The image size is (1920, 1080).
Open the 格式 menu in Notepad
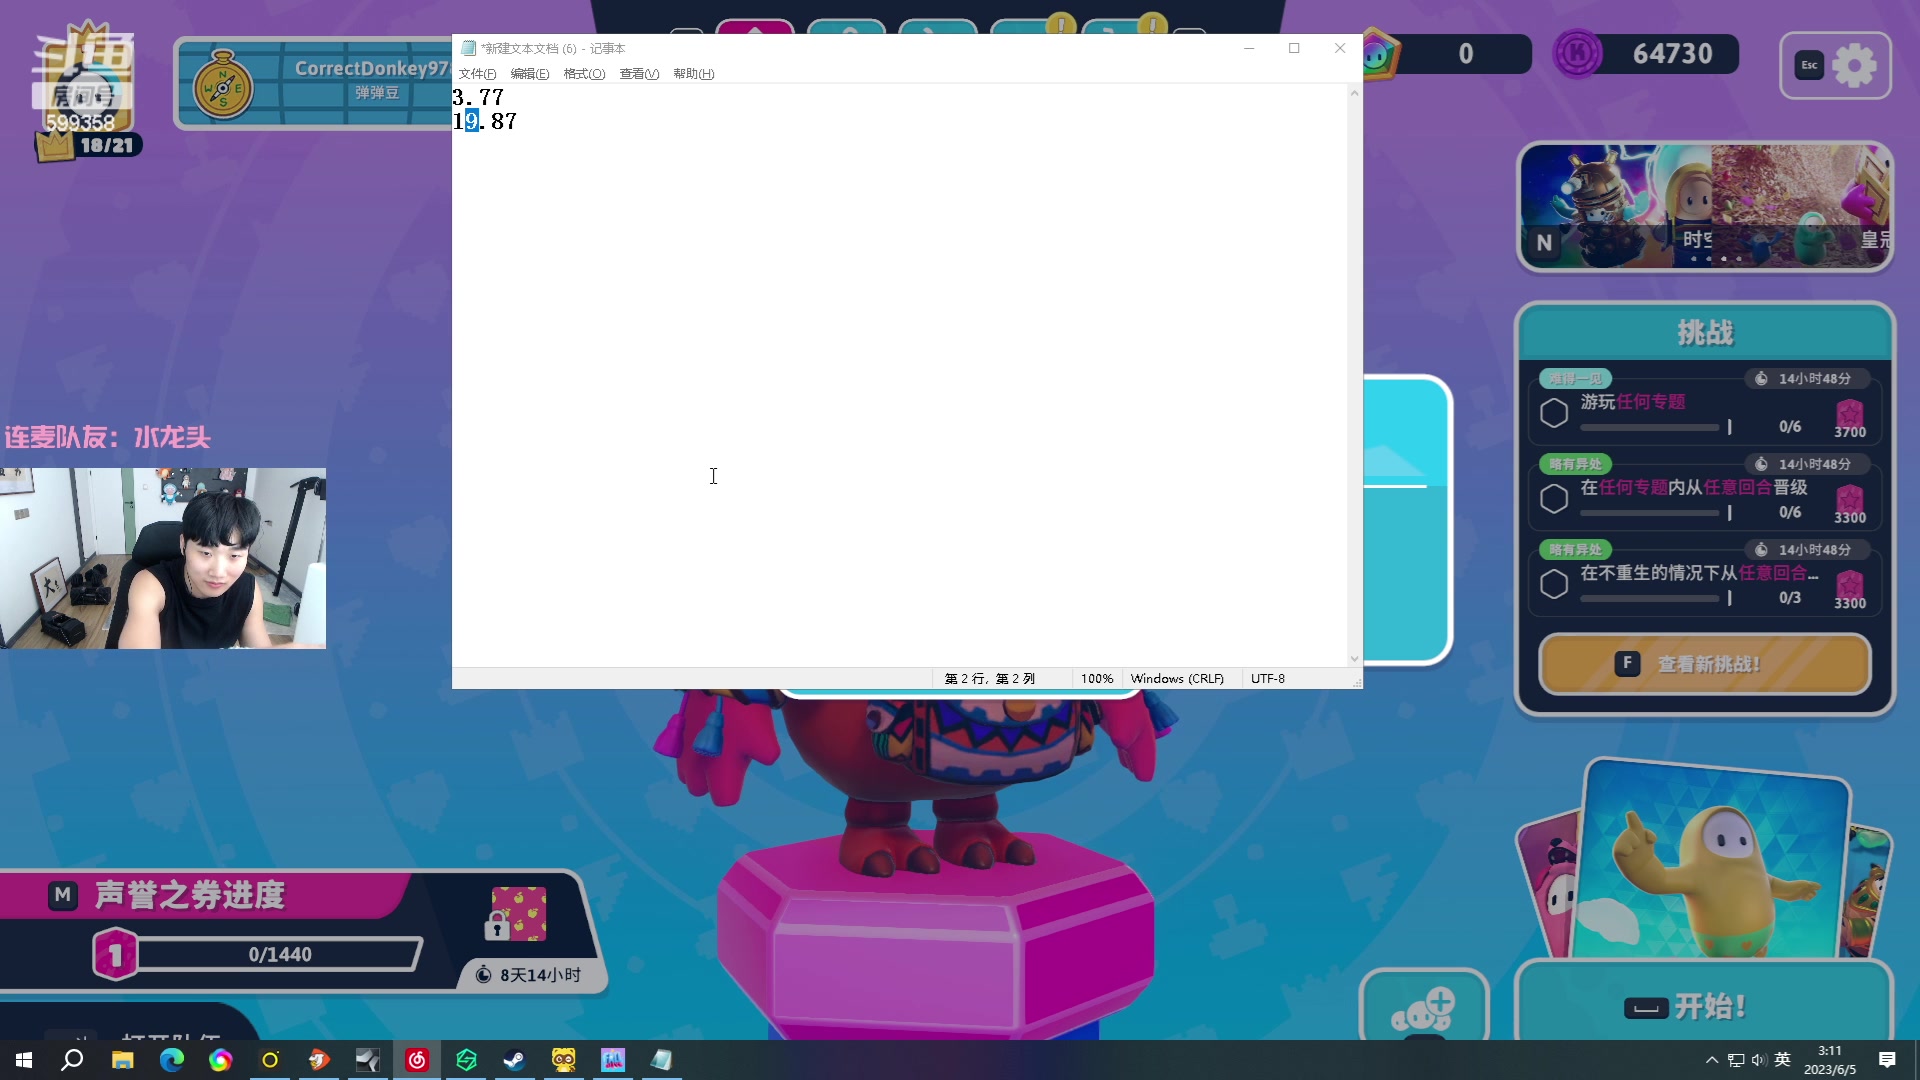[584, 74]
